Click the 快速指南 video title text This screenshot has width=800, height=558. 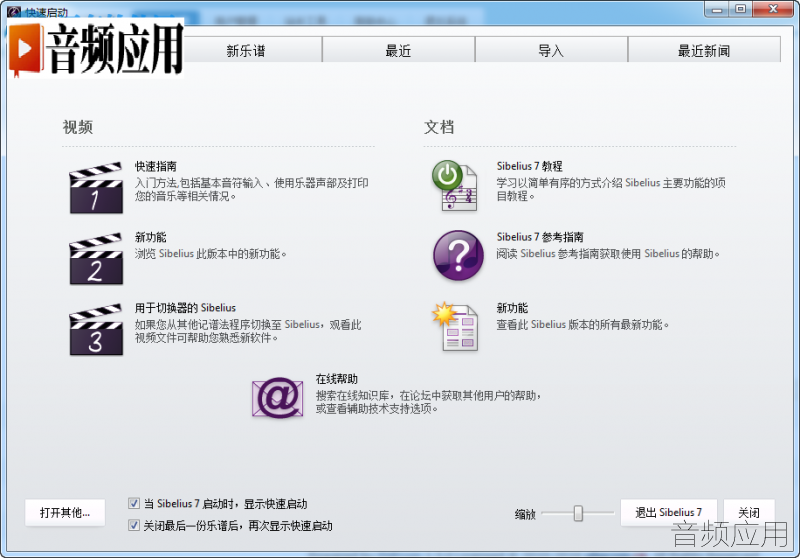156,166
